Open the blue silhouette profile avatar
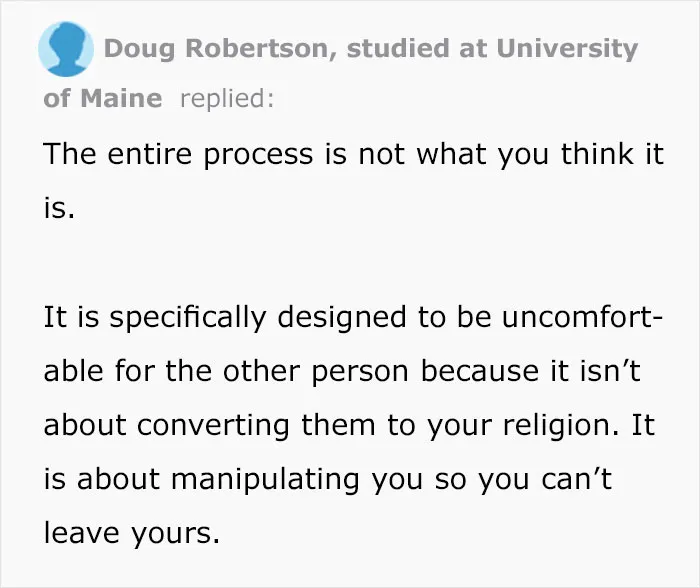This screenshot has height=588, width=700. coord(66,49)
